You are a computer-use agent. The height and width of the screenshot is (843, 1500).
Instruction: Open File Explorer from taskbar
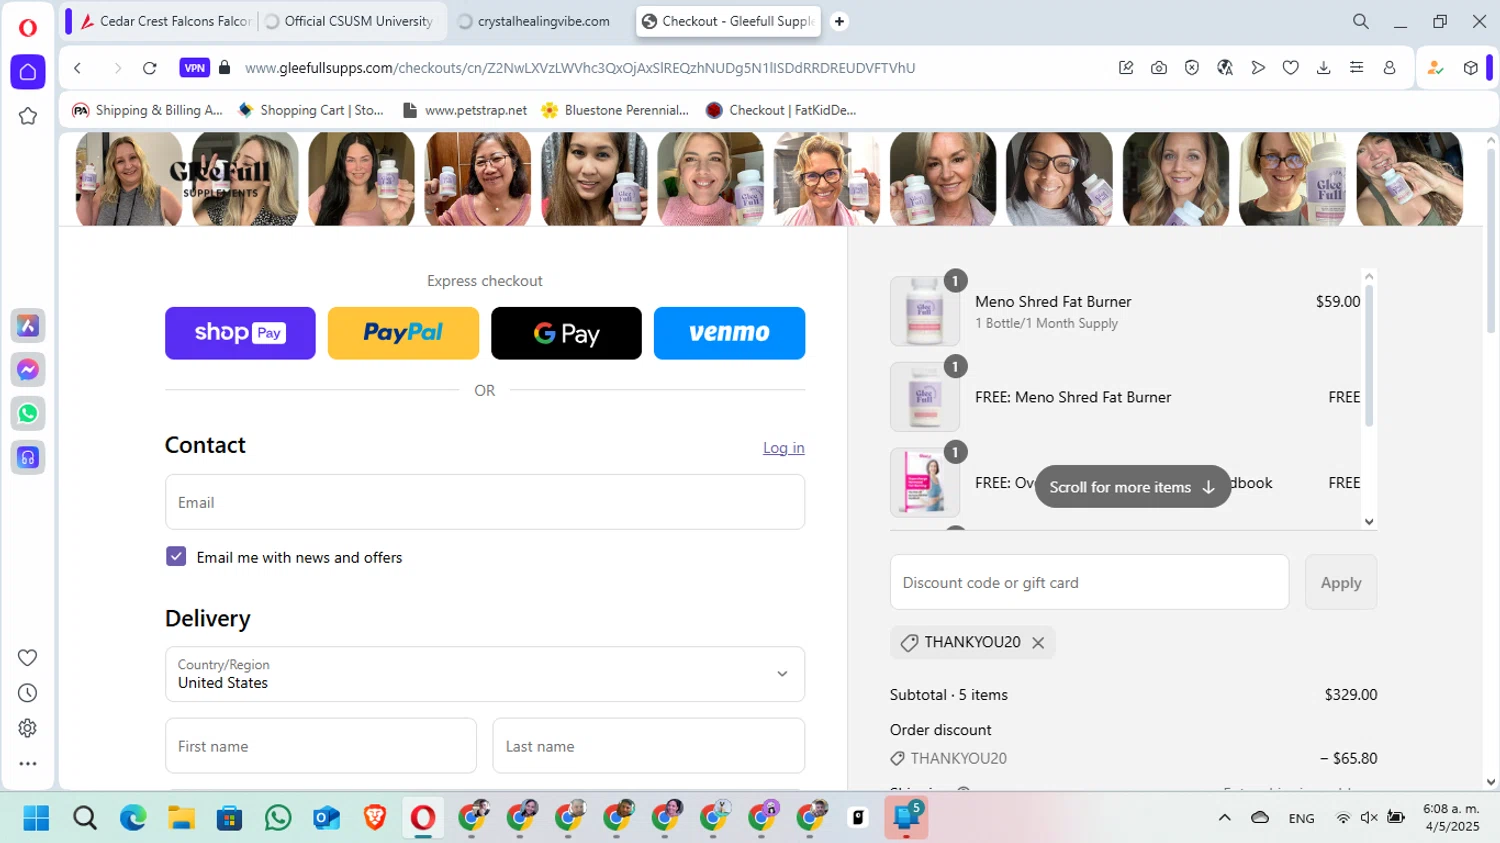pos(181,818)
